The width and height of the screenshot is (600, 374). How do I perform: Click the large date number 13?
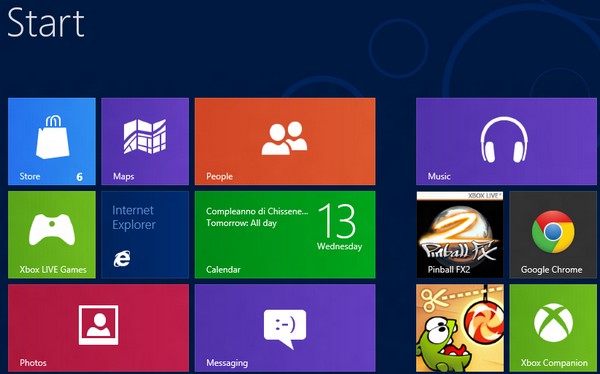tap(337, 221)
